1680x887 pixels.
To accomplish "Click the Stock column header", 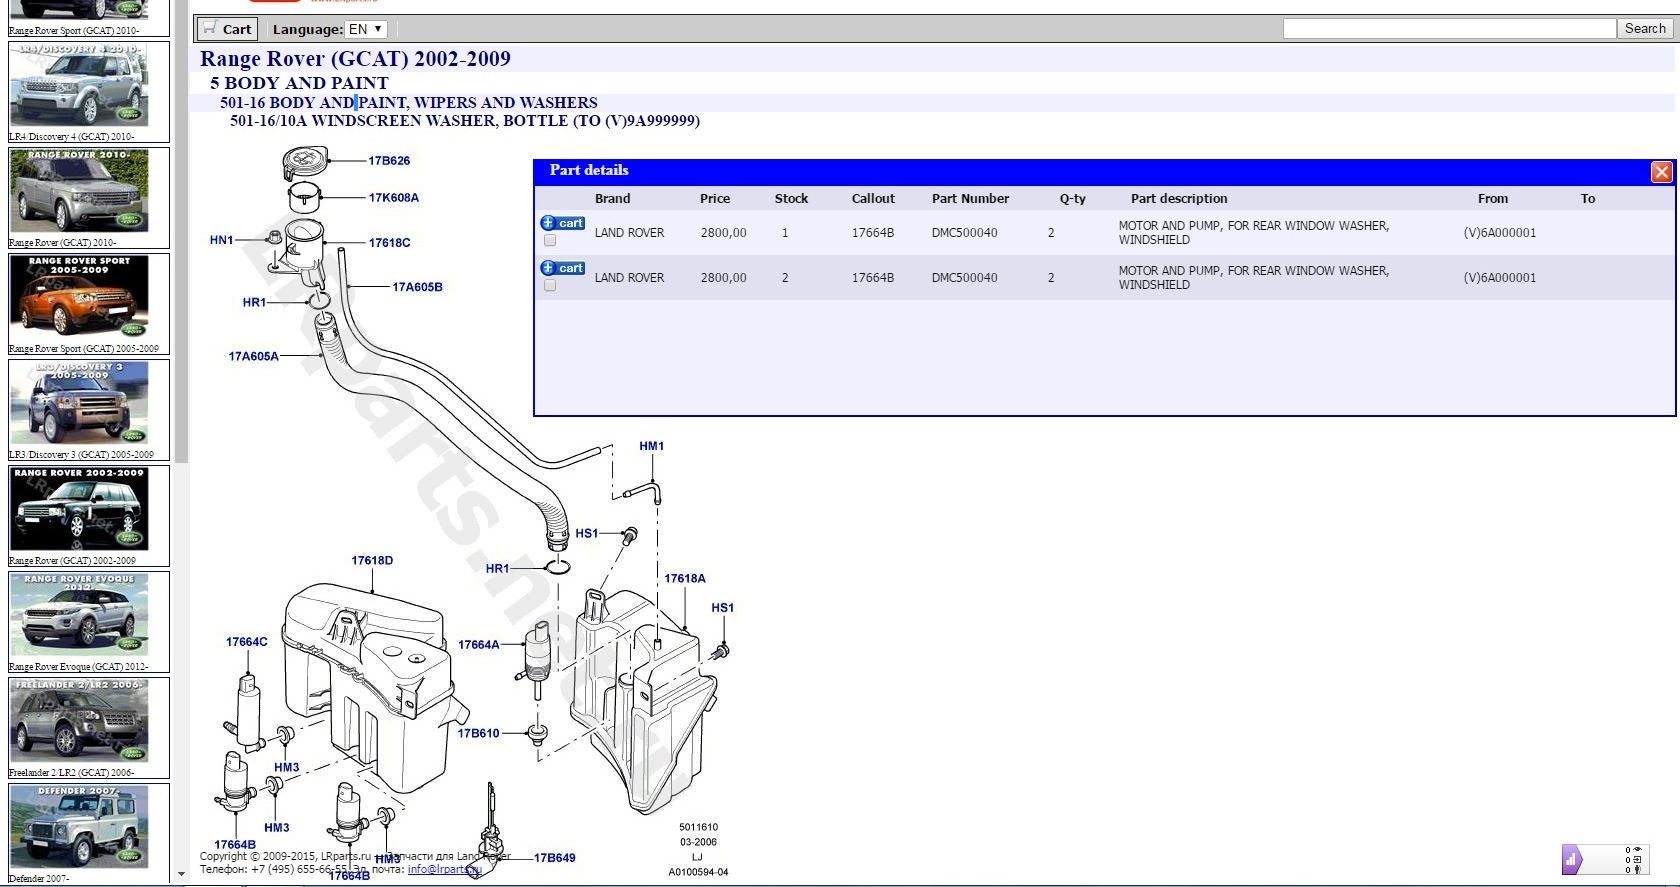I will coord(791,198).
